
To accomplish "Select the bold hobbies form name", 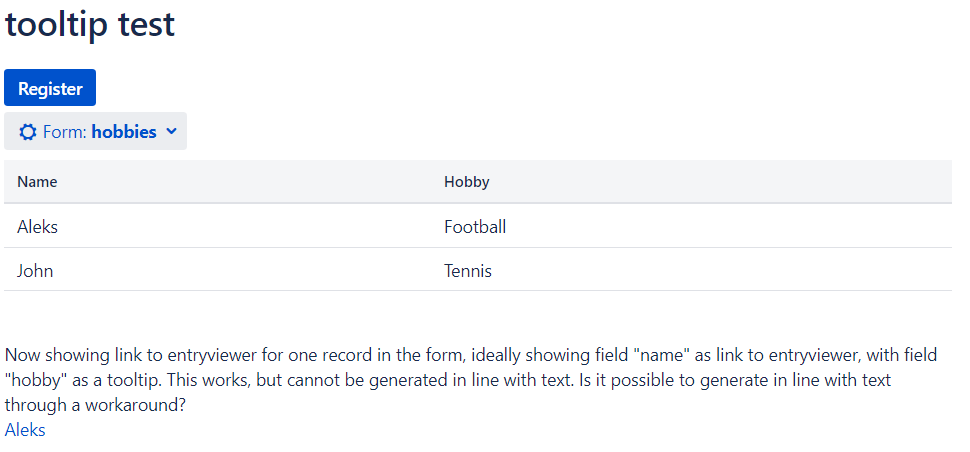I will click(124, 132).
